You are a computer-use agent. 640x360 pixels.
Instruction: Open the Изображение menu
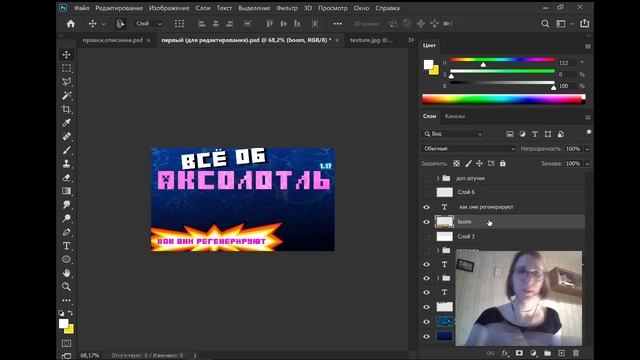tap(169, 8)
